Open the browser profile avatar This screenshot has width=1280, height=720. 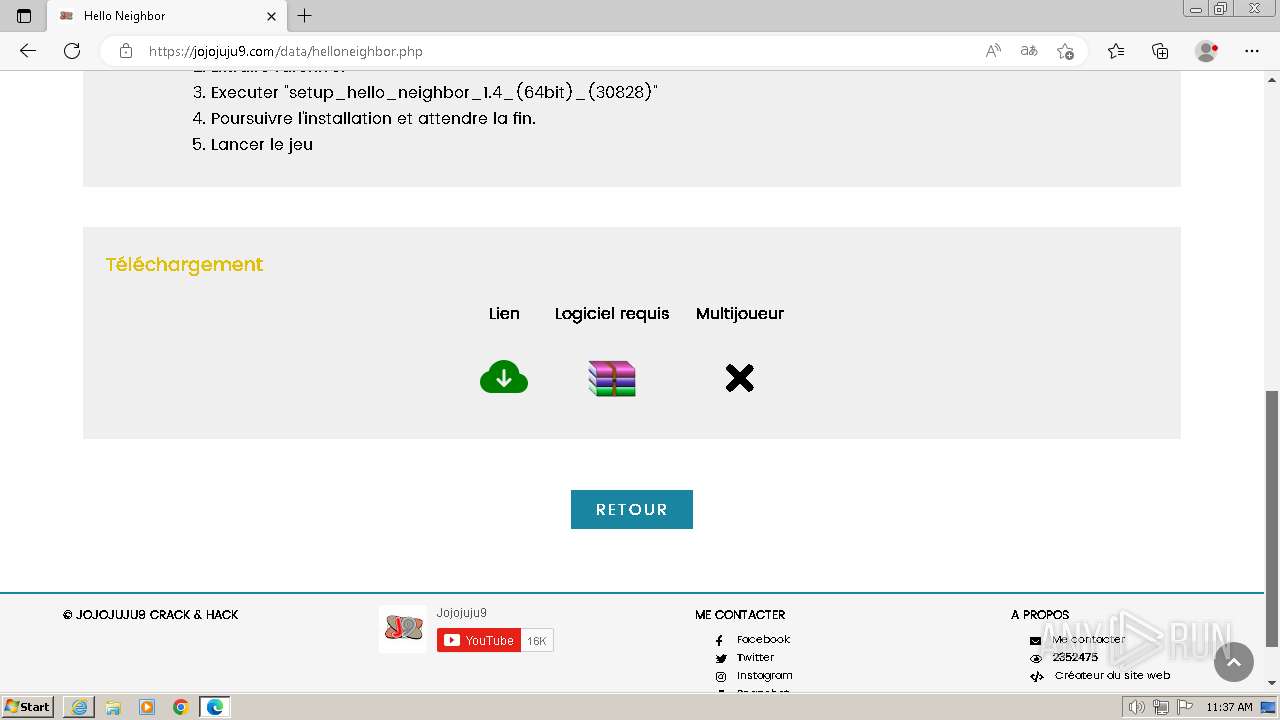[1207, 51]
